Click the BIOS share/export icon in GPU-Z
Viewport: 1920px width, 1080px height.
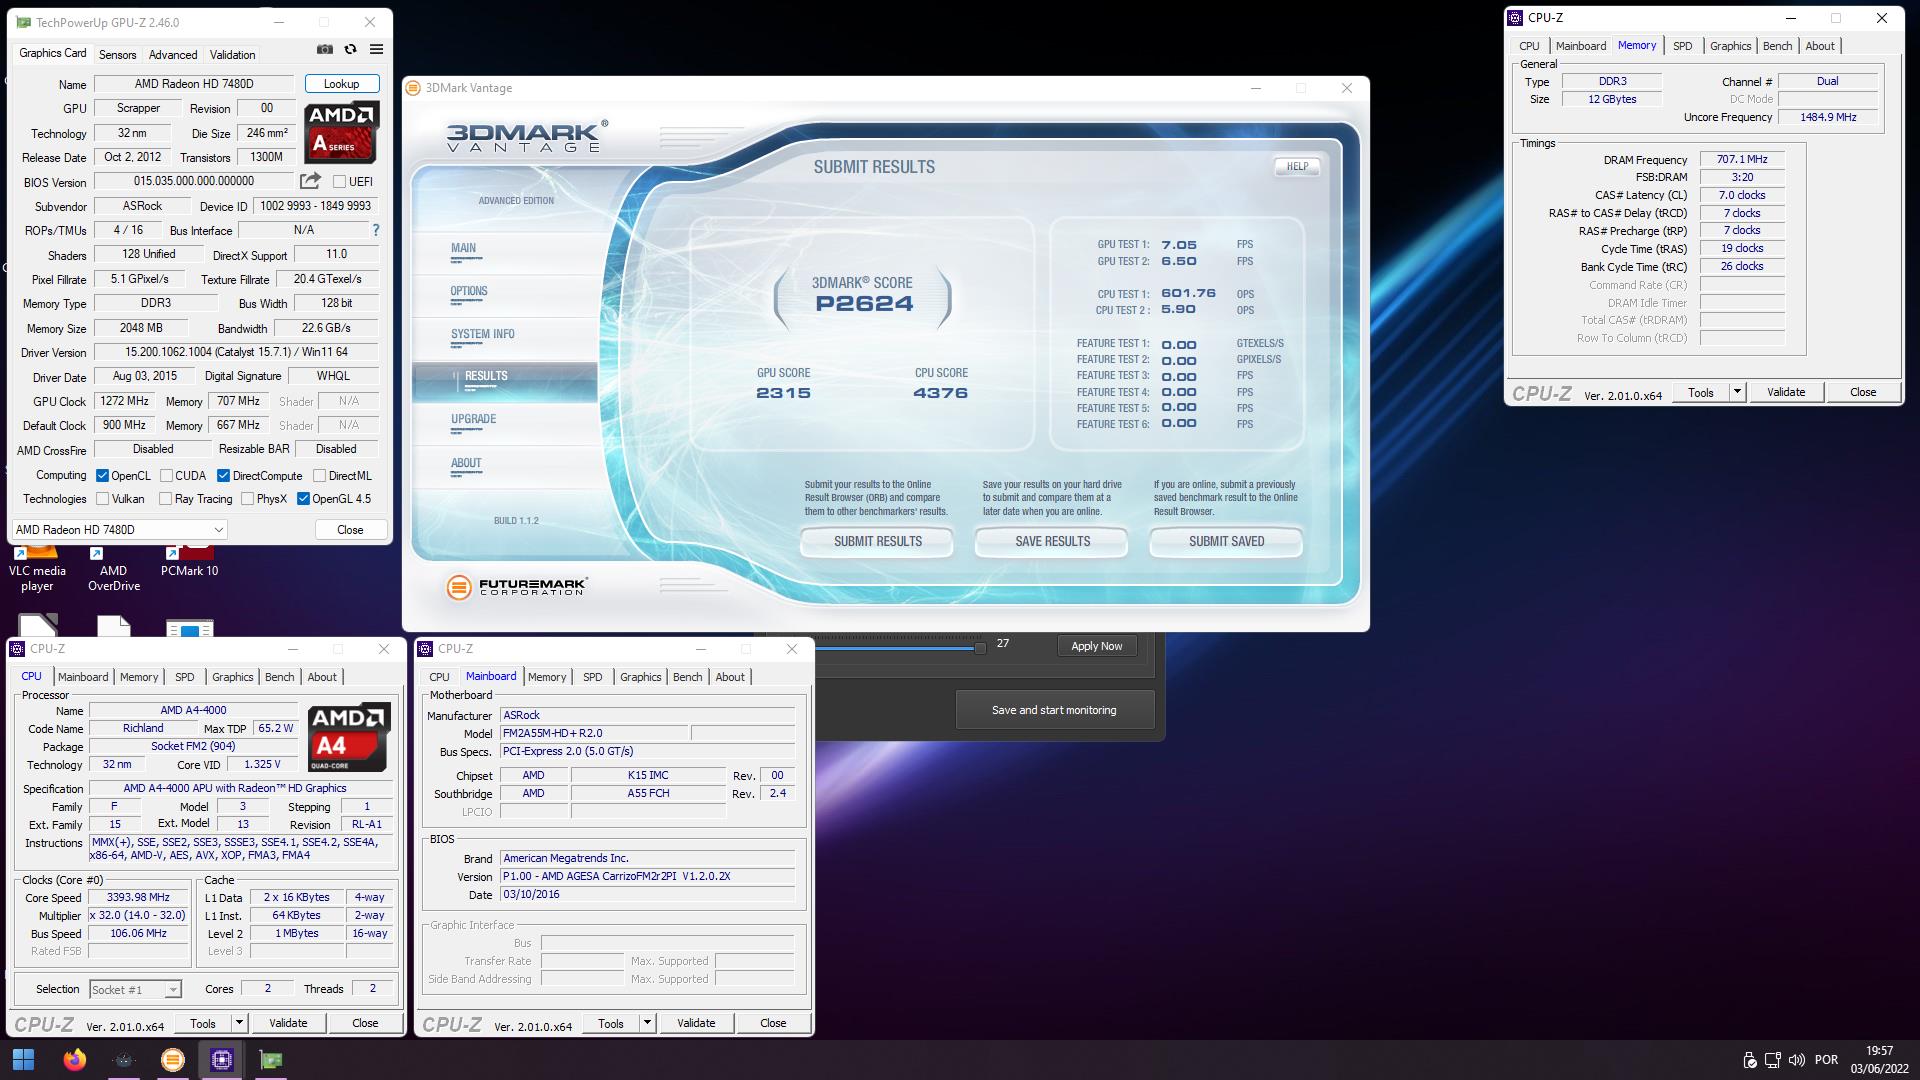[x=310, y=181]
